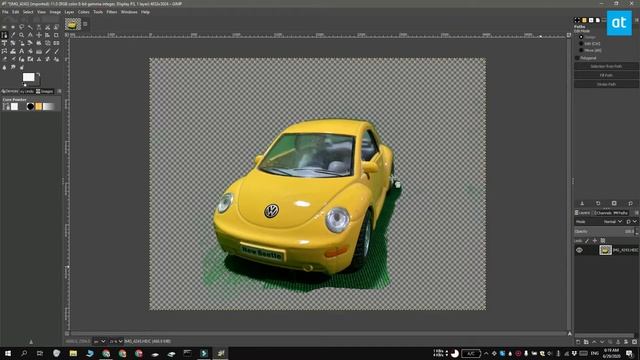This screenshot has width=640, height=360.
Task: Select the Ellipse Select tool
Action: tap(13, 27)
